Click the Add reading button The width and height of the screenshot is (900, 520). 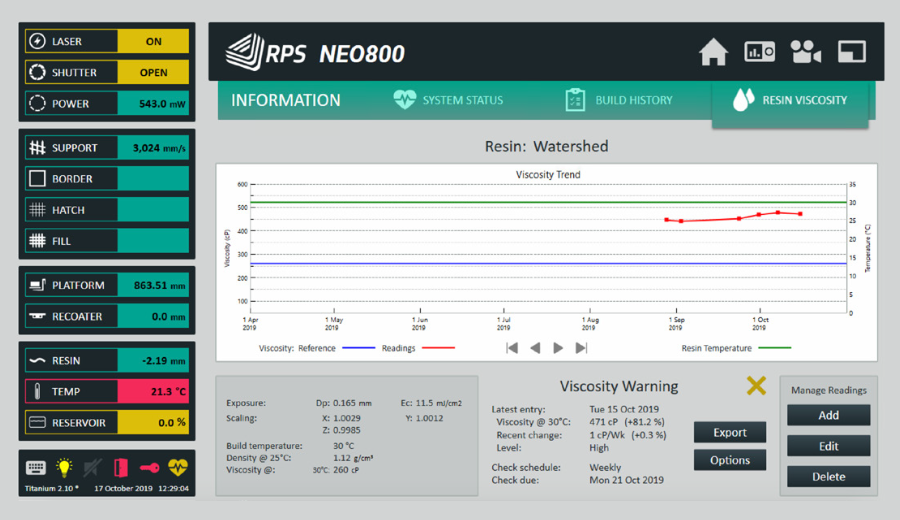tap(828, 415)
